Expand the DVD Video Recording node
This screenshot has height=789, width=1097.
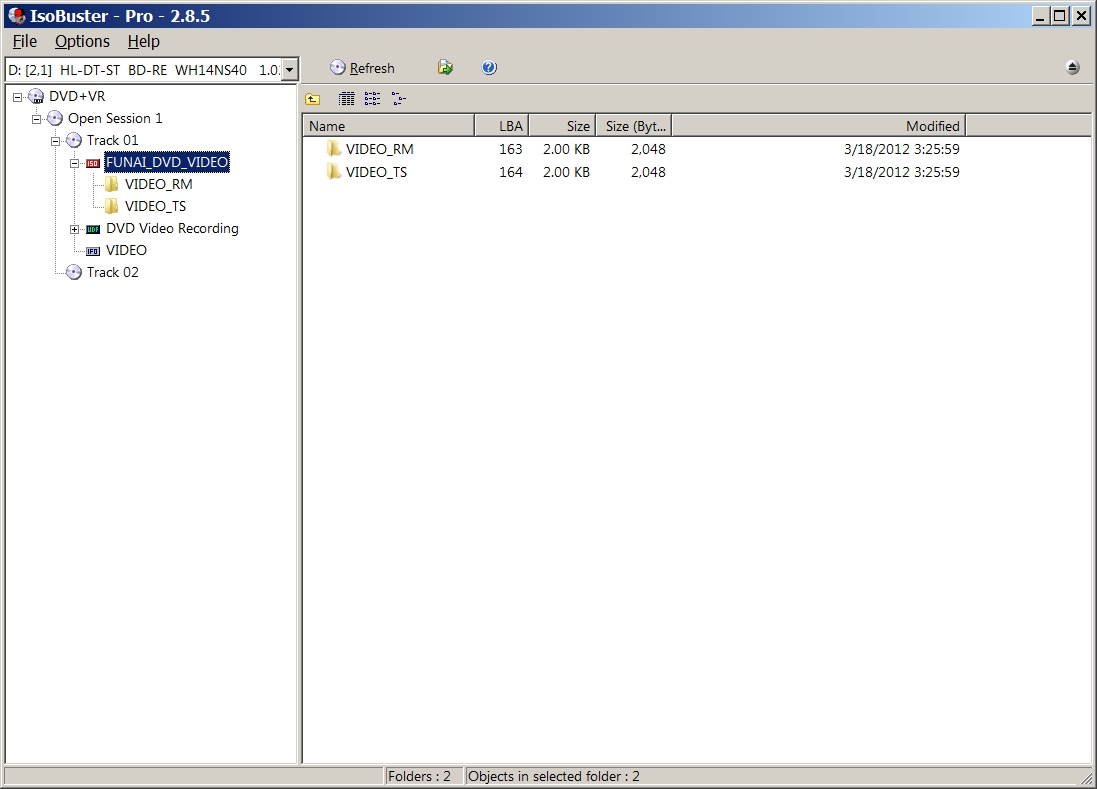click(x=74, y=229)
